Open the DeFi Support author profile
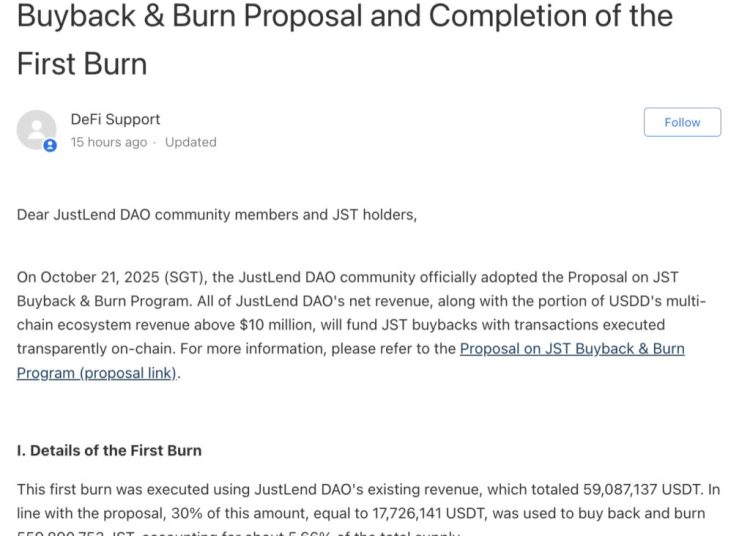Image resolution: width=750 pixels, height=536 pixels. pos(115,119)
